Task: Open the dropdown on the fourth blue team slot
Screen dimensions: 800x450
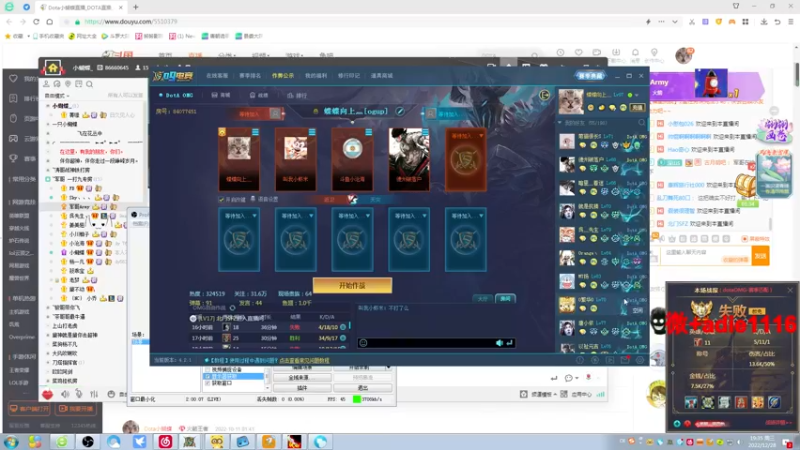Action: pyautogui.click(x=424, y=216)
